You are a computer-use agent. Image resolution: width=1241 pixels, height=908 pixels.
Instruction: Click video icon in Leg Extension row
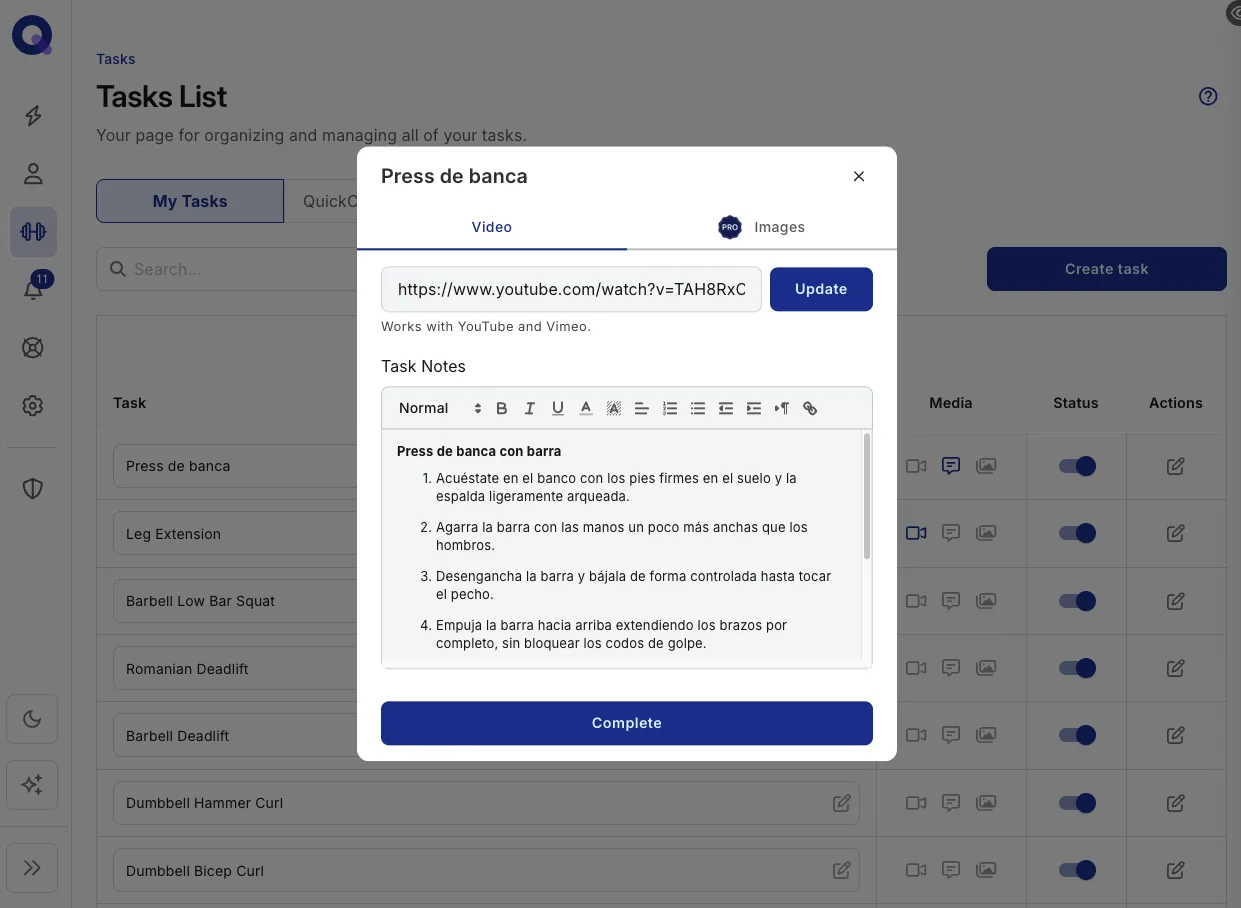[916, 533]
